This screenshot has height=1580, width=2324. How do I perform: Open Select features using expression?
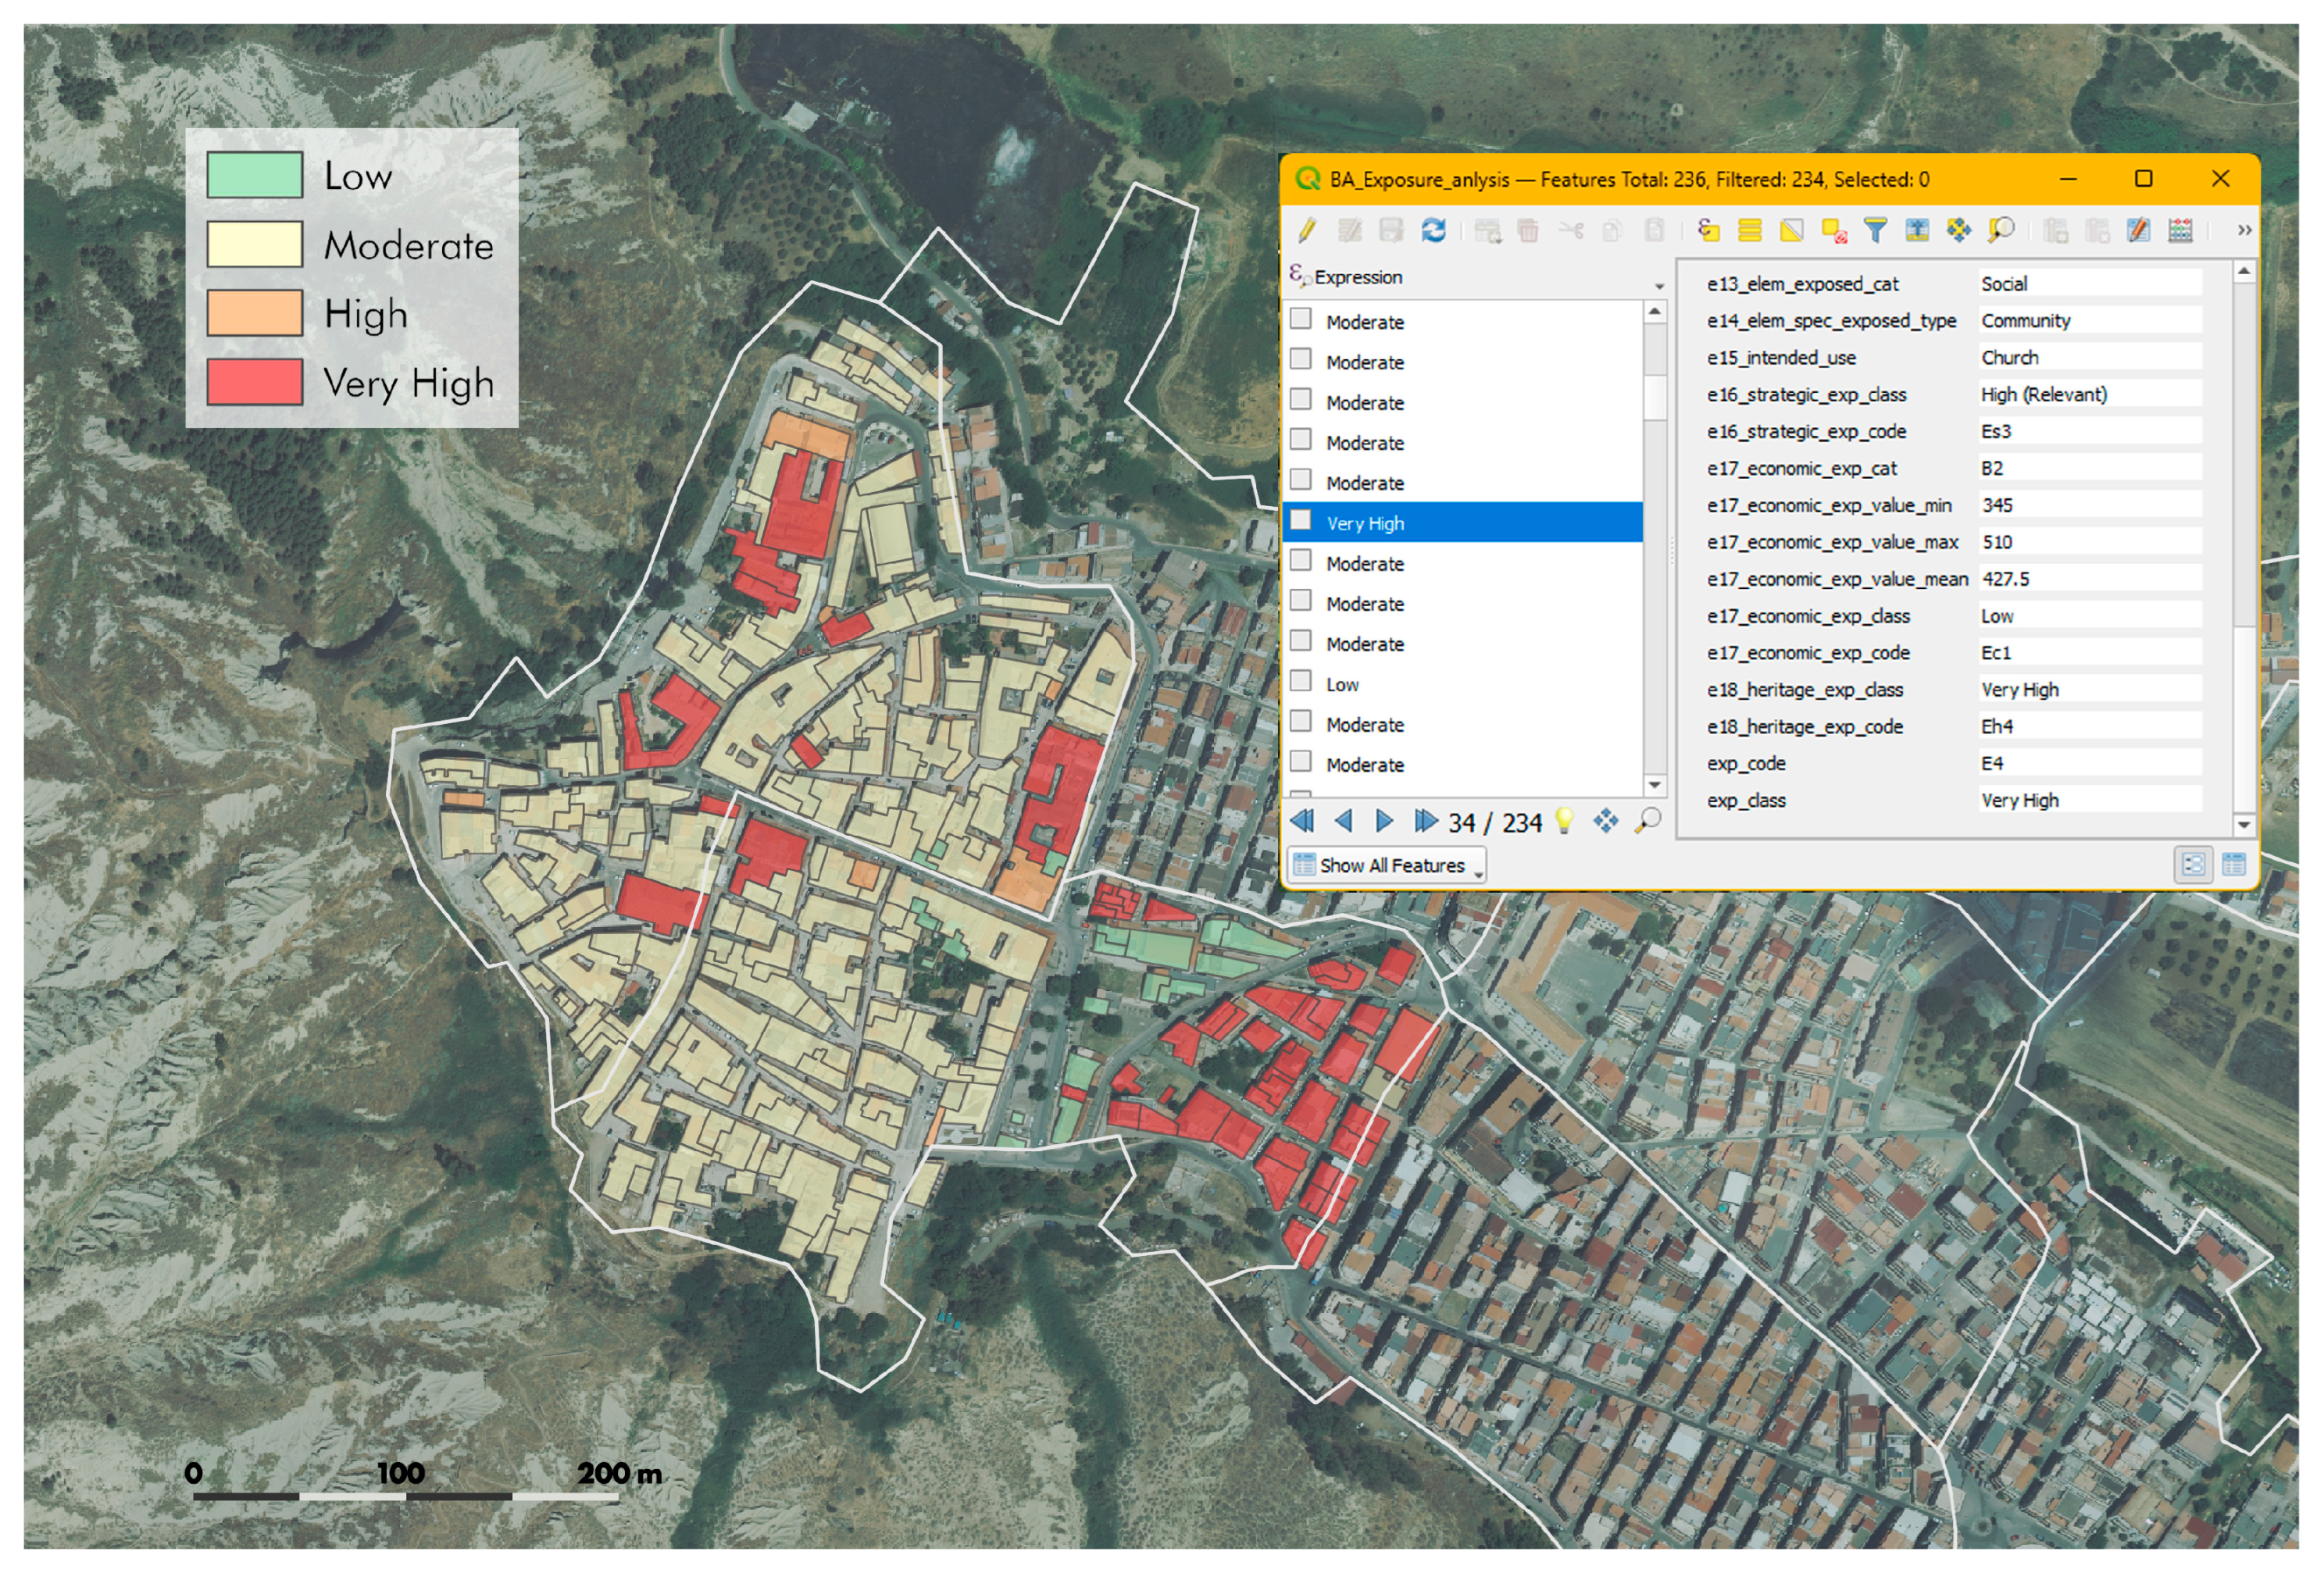(1708, 231)
